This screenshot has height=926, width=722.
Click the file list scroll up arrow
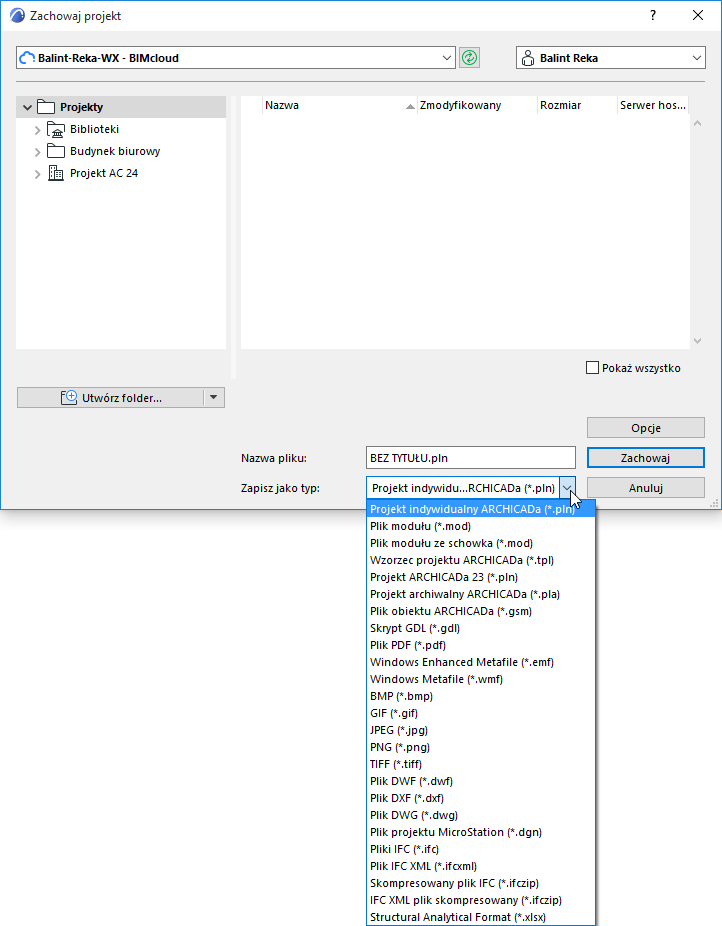point(697,123)
